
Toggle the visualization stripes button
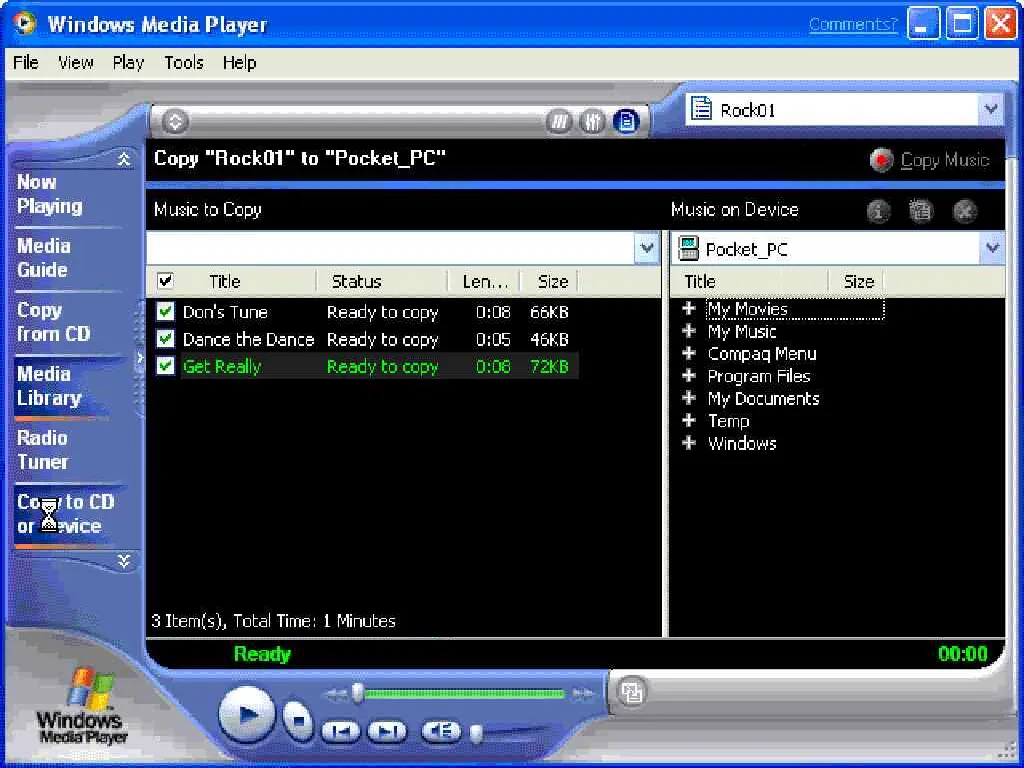559,121
